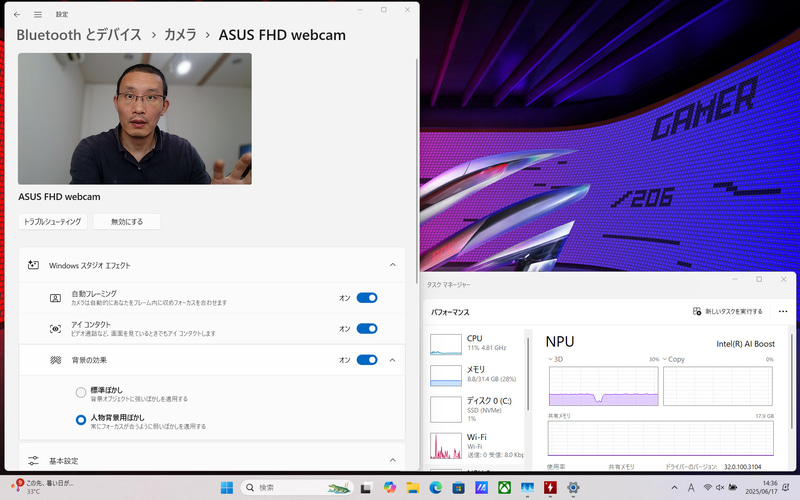
Task: Click the run new task icon in Task Manager
Action: coord(697,311)
